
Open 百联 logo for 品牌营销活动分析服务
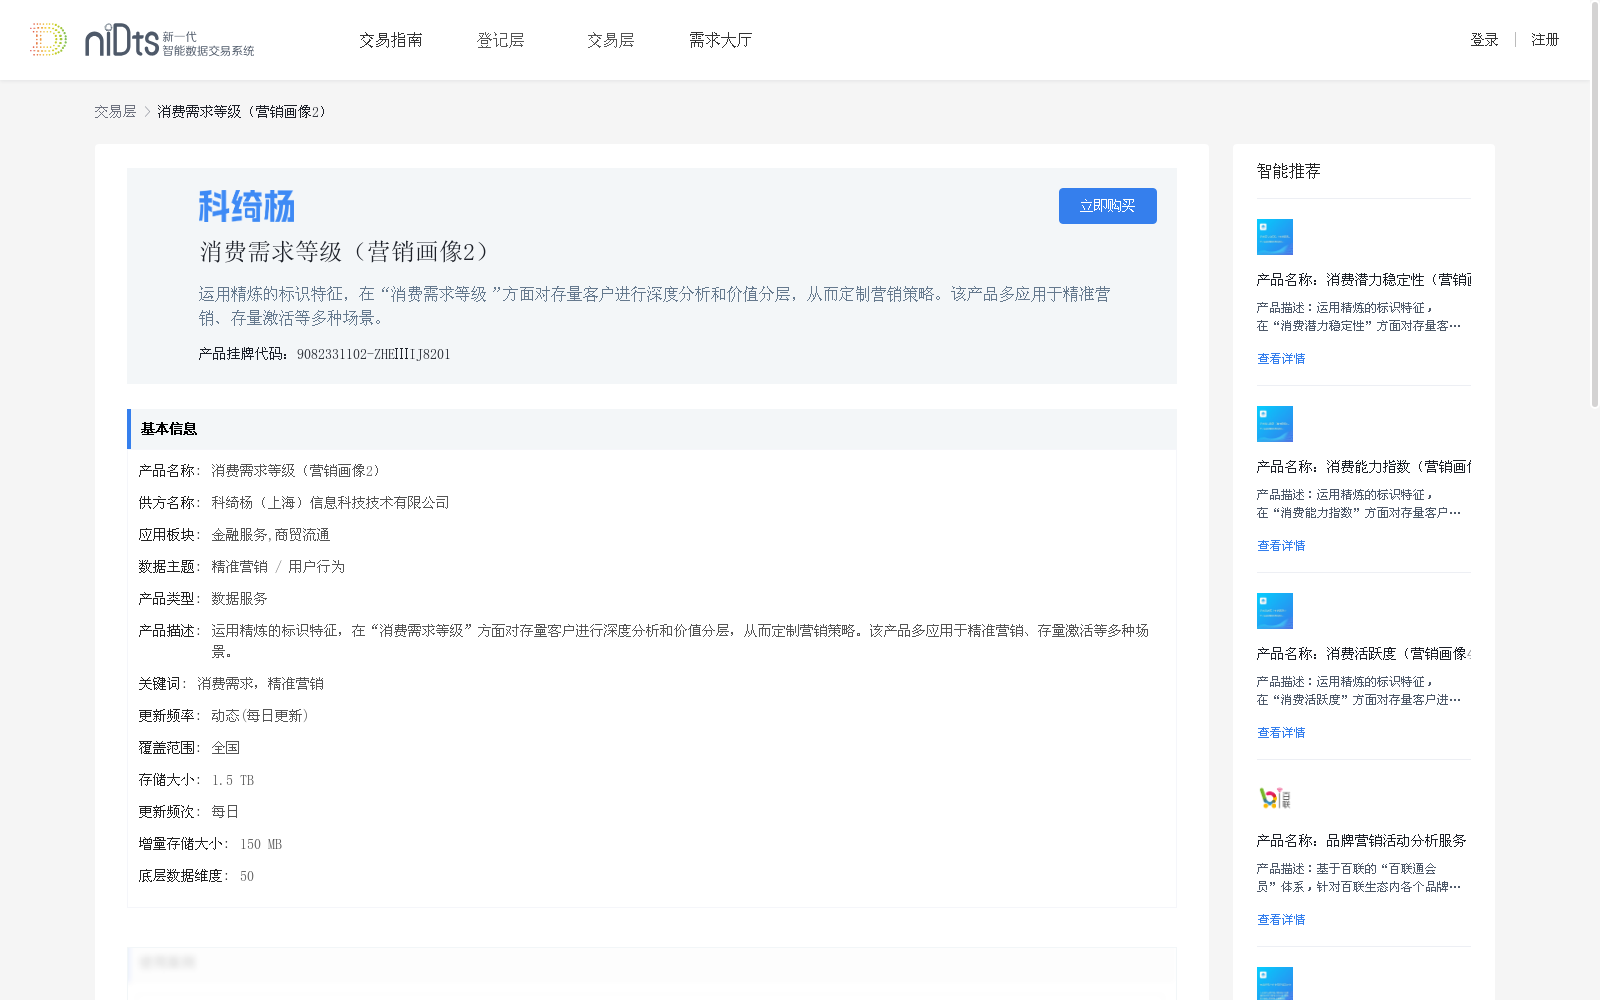1275,798
